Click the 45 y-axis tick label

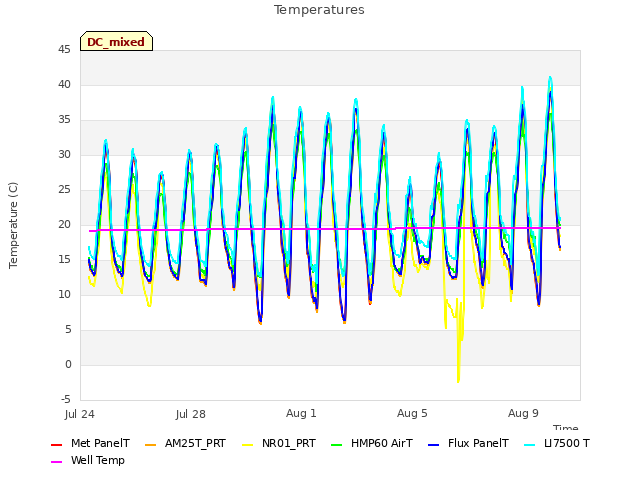64,49
